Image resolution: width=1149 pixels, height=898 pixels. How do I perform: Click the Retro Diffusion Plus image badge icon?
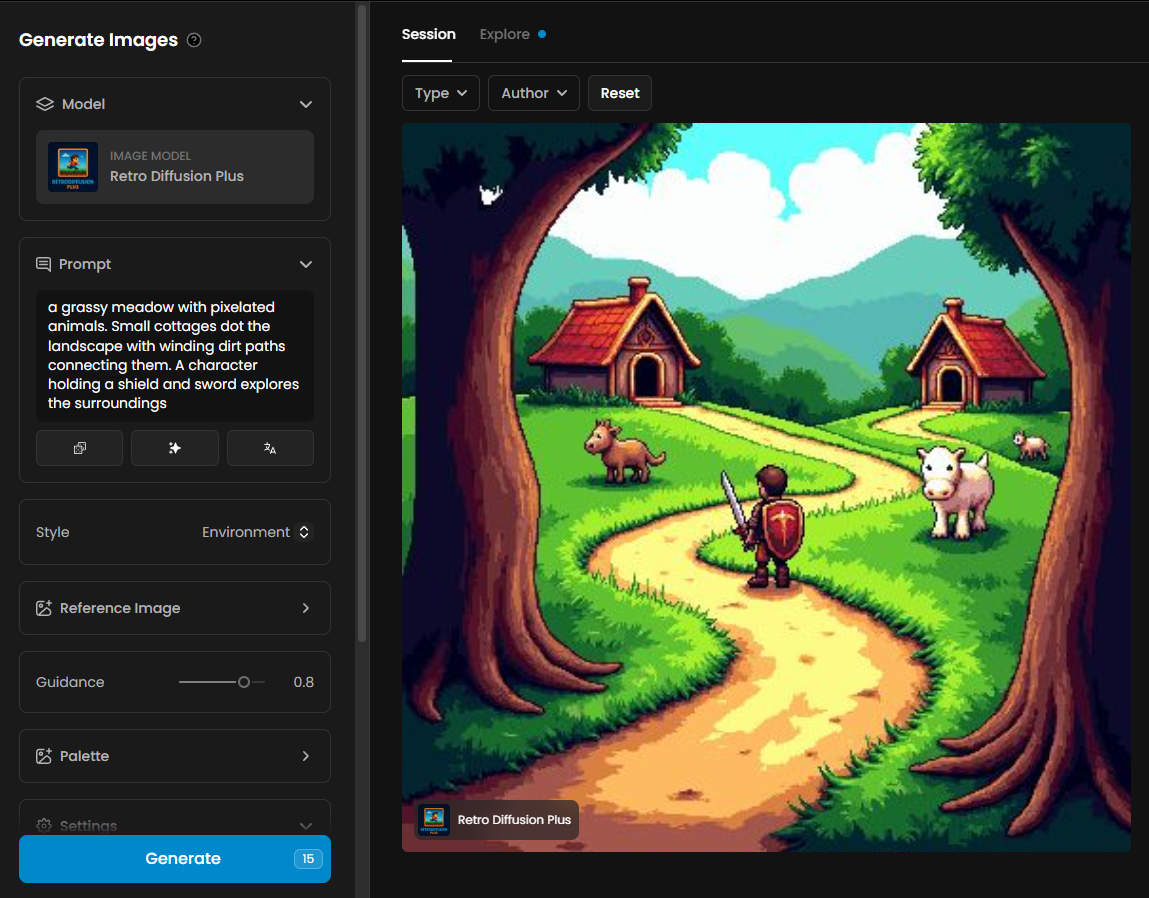coord(434,820)
